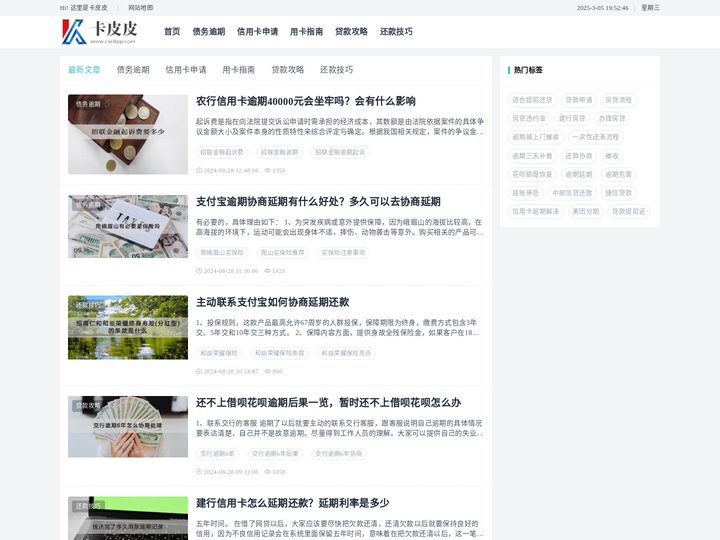Click the 爬山买保险推荐 tag
The width and height of the screenshot is (720, 540).
pos(283,253)
